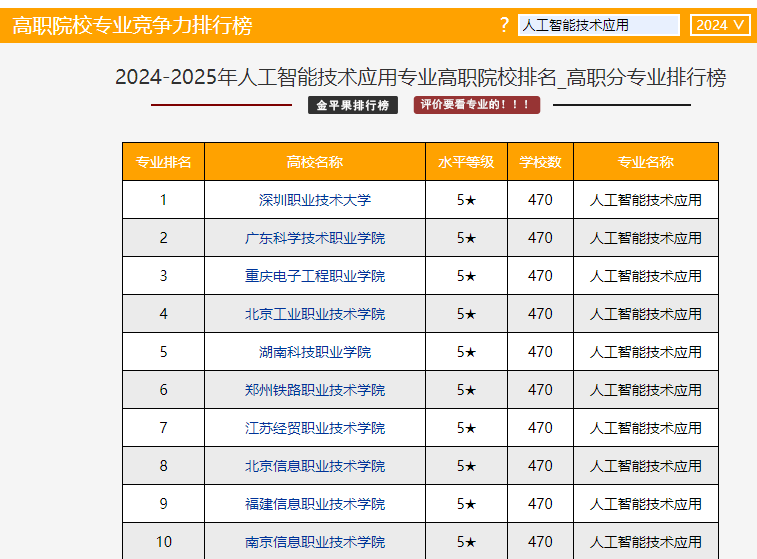Viewport: 757px width, 559px height.
Task: Open 重庆电子工程职业学院 link
Action: [x=314, y=276]
